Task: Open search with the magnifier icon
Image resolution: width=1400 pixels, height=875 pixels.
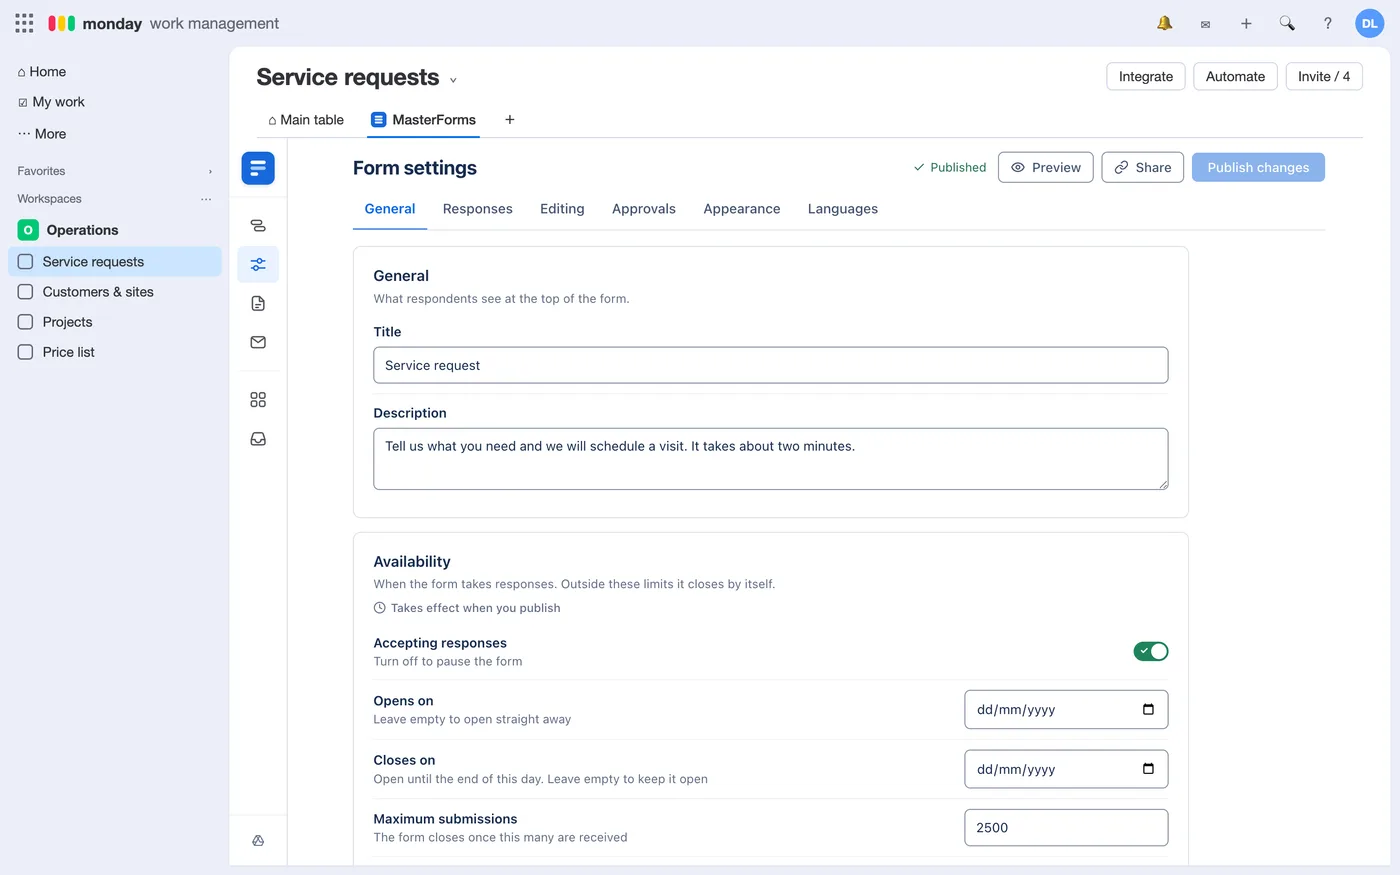Action: click(1287, 23)
